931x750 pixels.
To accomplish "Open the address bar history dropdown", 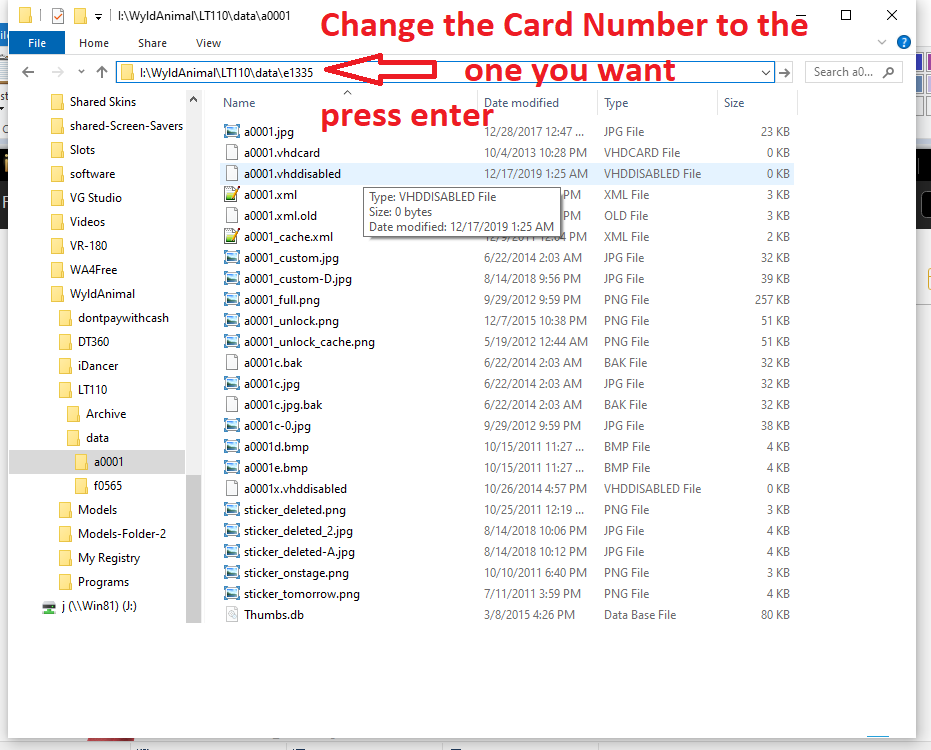I will (766, 72).
